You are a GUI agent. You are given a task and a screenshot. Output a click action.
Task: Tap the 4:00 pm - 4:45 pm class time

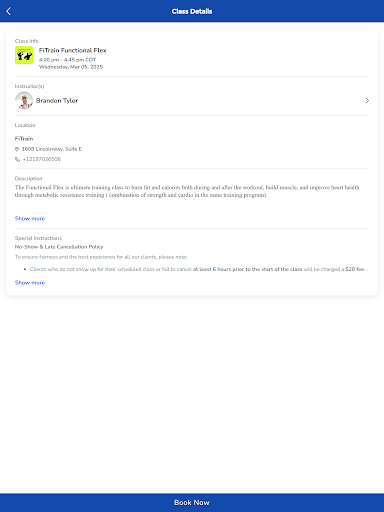tap(67, 60)
